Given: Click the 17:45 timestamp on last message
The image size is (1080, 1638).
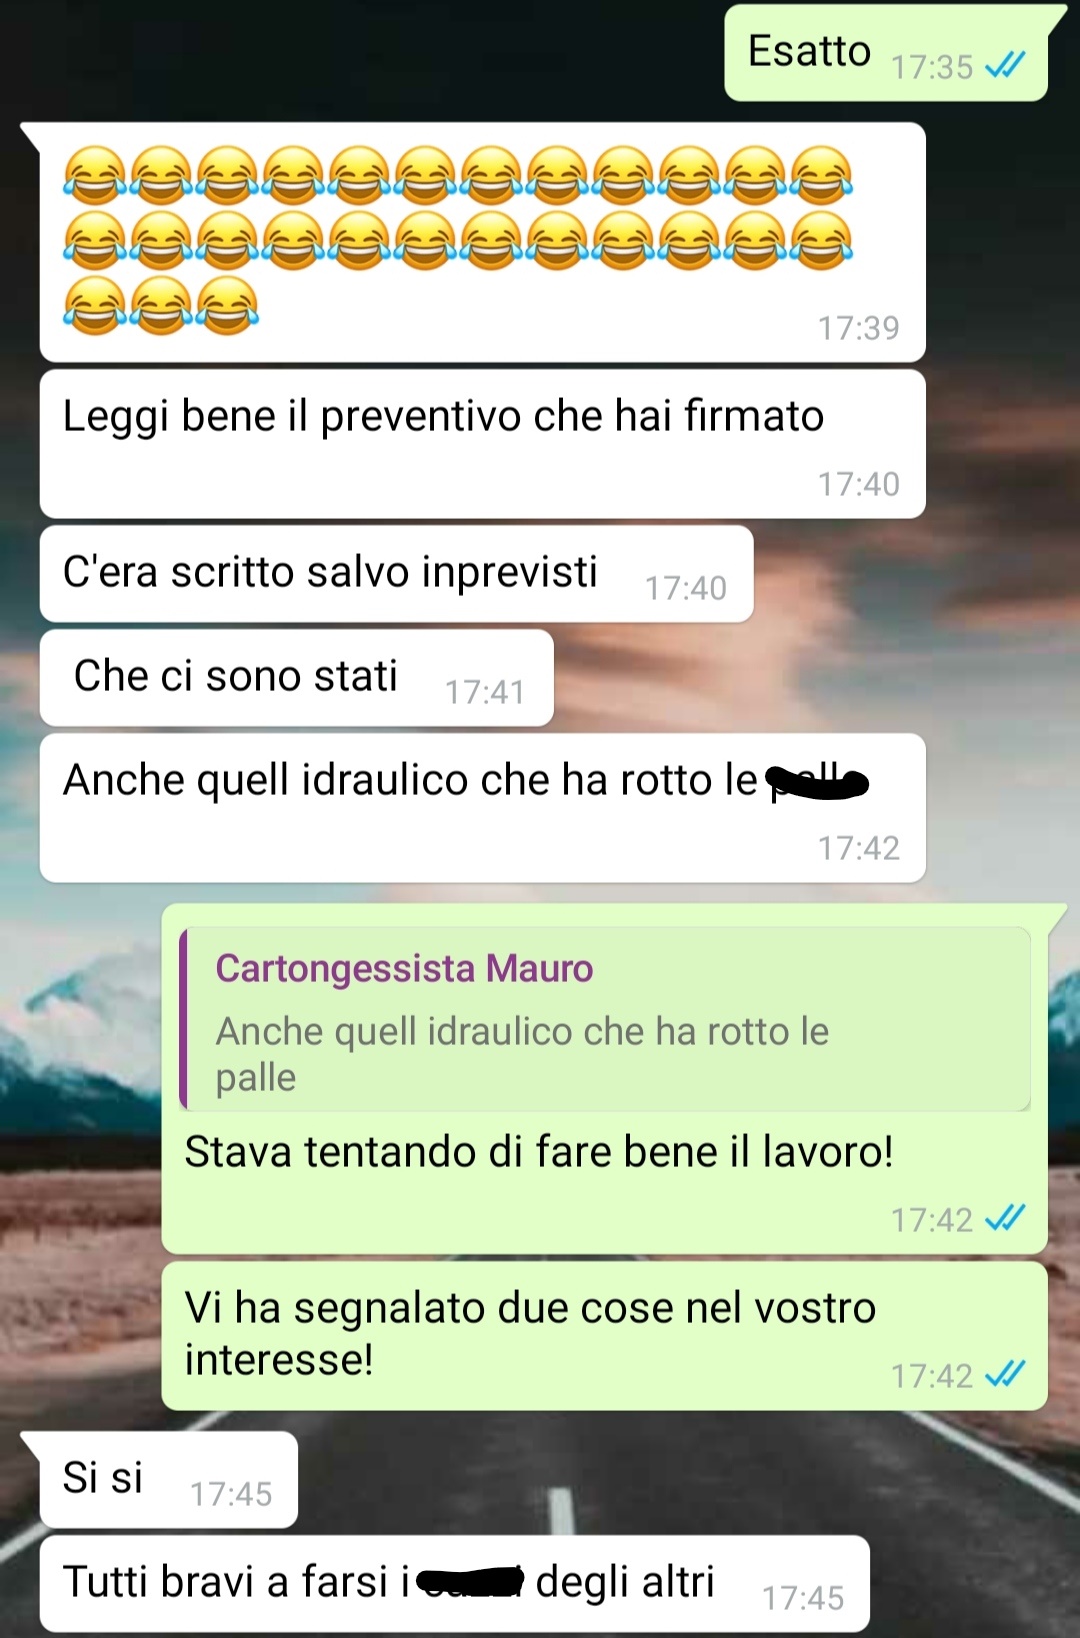Looking at the screenshot, I should click(x=803, y=1598).
